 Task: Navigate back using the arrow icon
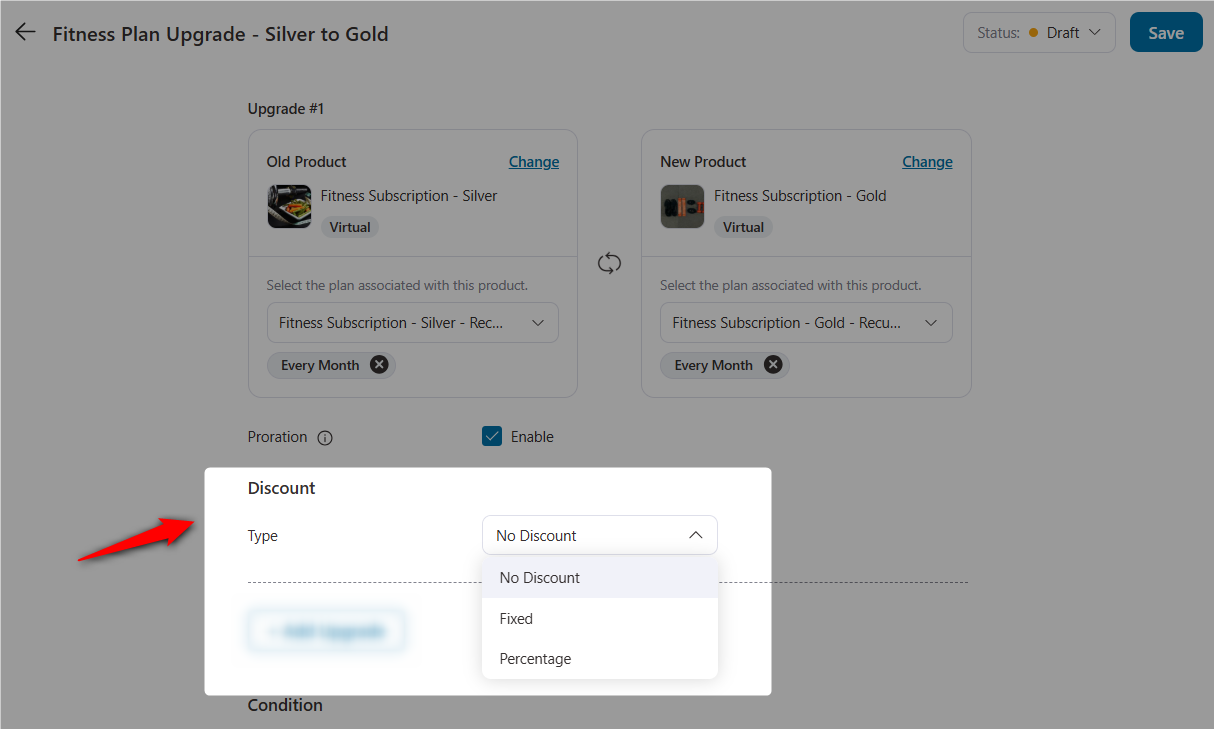(x=25, y=31)
